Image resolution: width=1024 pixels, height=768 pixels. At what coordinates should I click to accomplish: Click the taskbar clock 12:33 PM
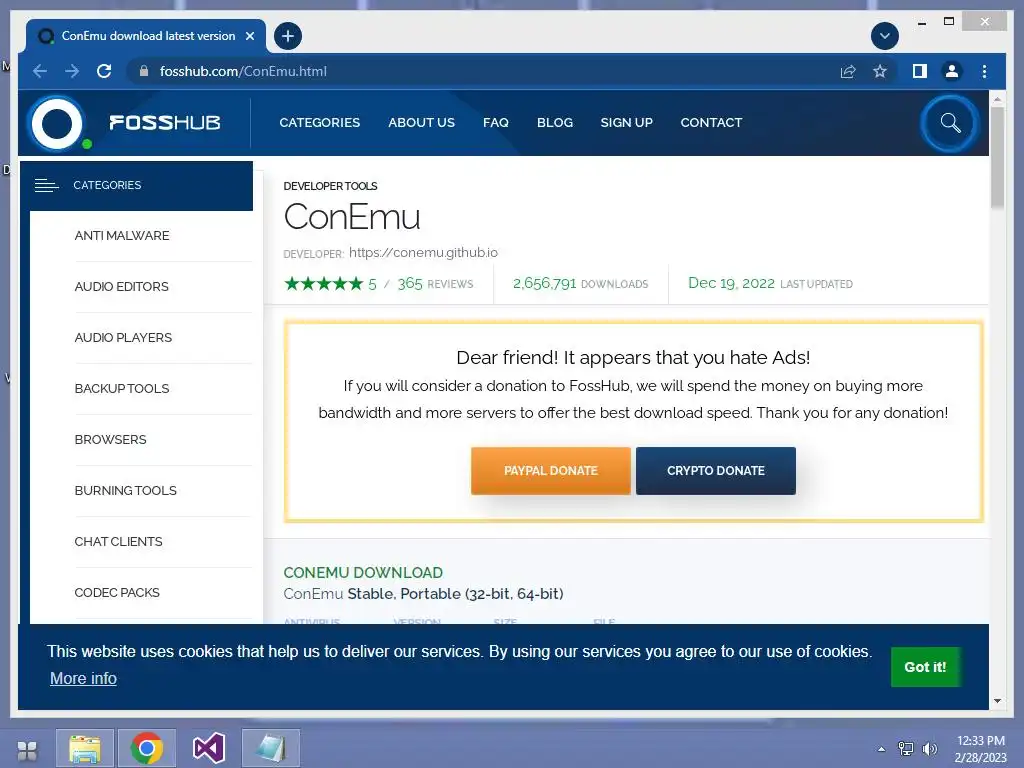(x=980, y=741)
